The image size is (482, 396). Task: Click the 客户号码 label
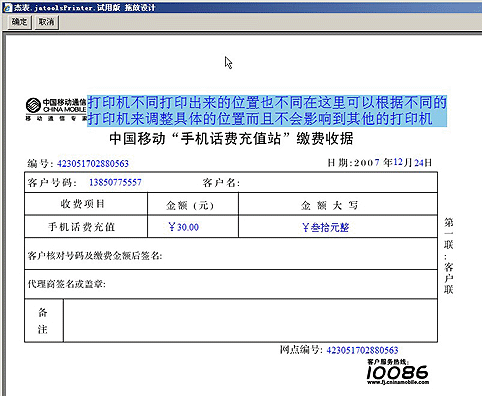(x=52, y=183)
